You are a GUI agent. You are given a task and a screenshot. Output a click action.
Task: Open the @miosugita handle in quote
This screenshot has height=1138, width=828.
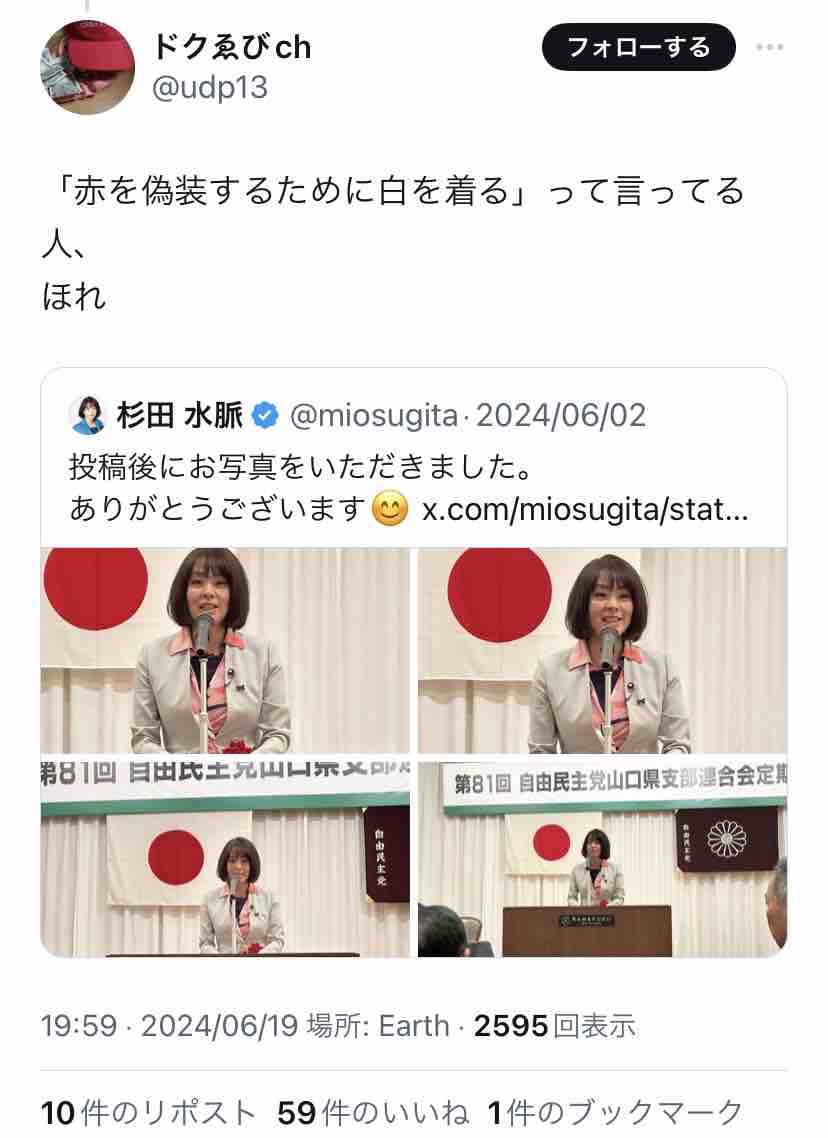pos(373,415)
